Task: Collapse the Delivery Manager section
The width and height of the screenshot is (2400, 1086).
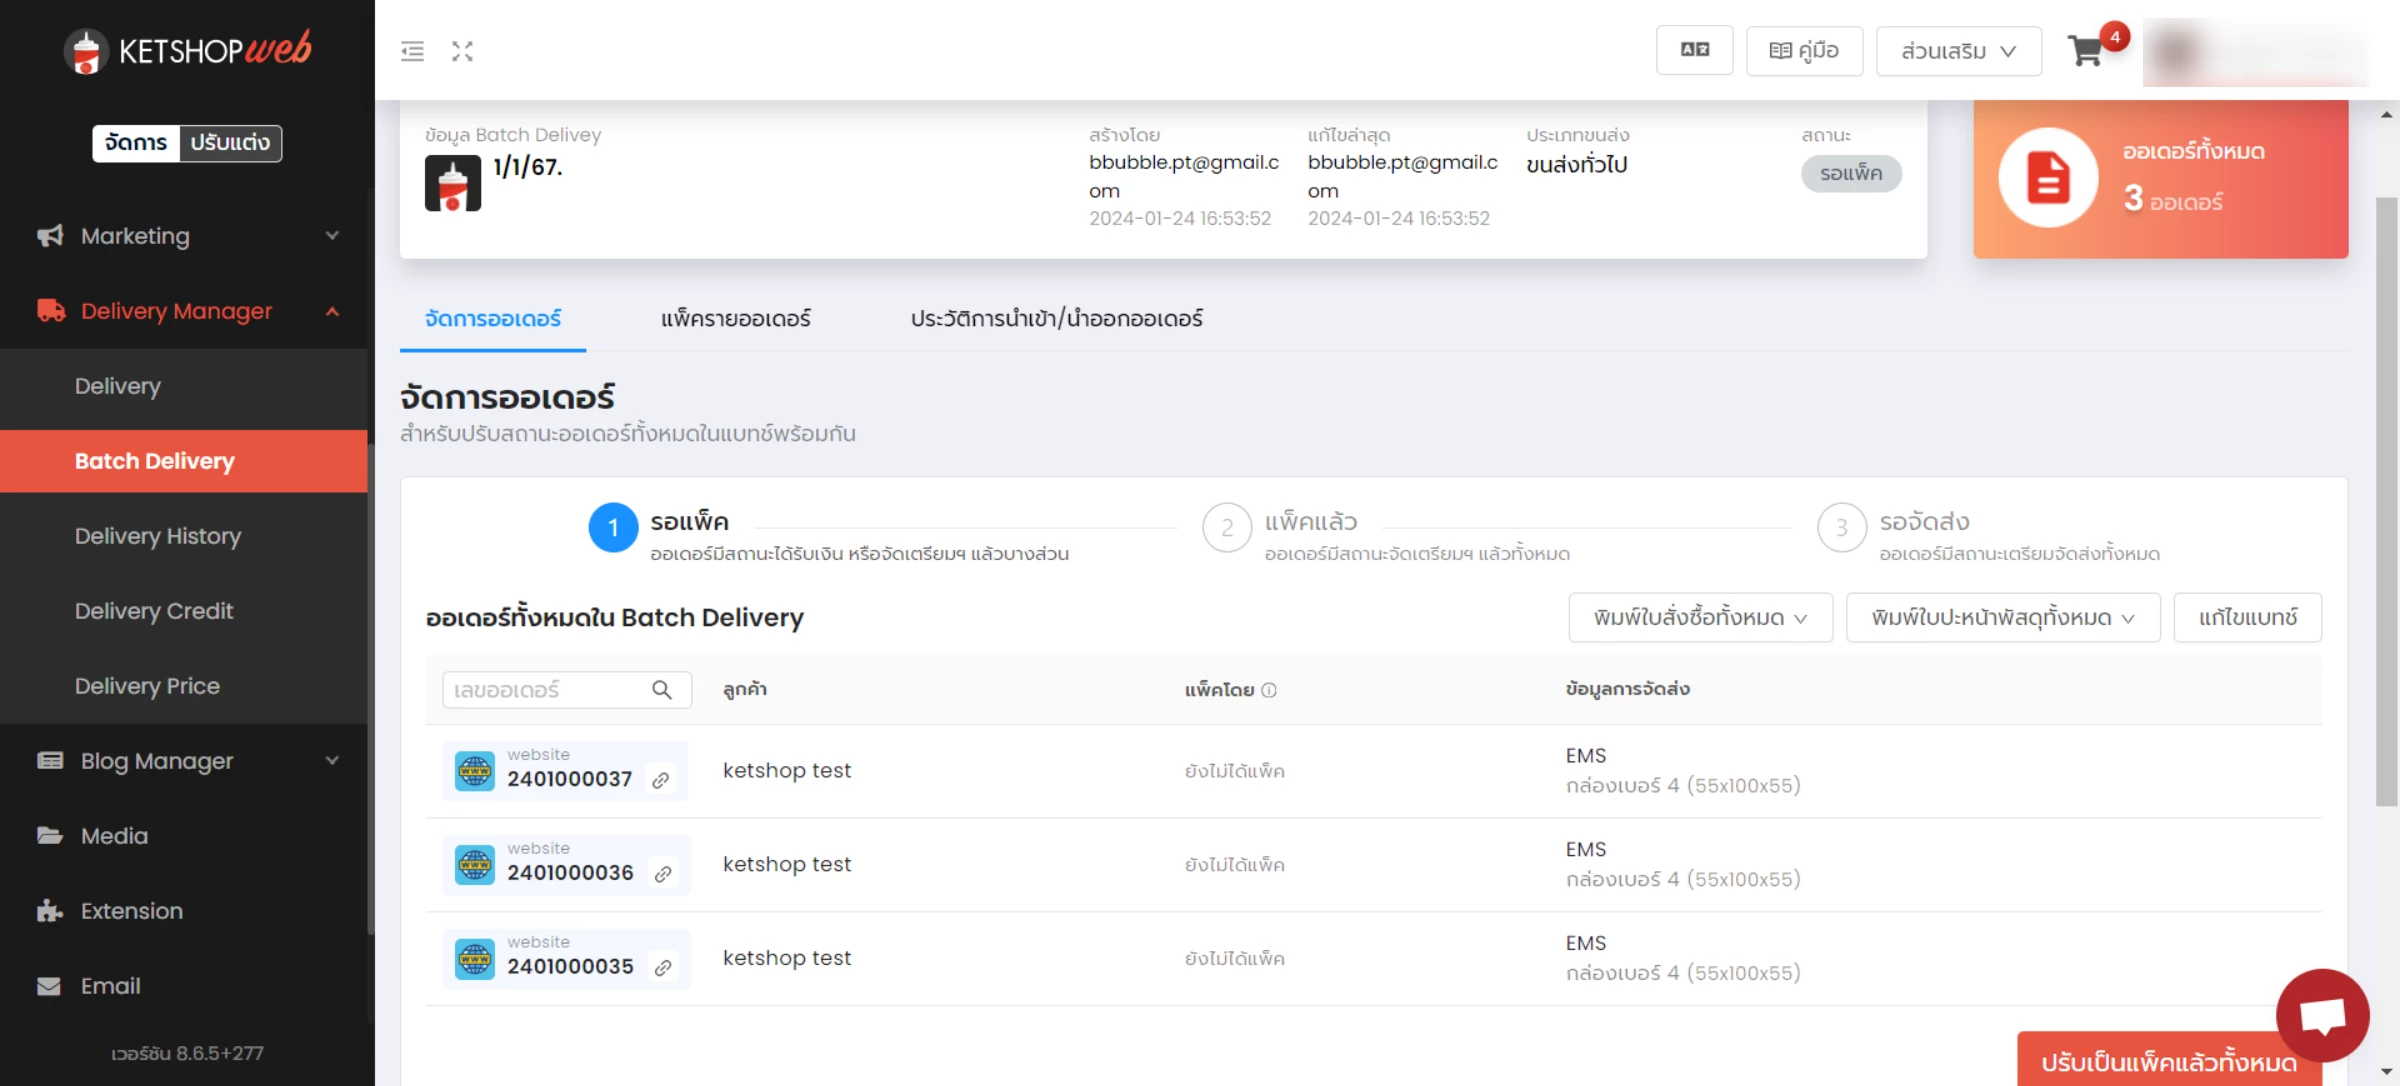Action: tap(187, 311)
